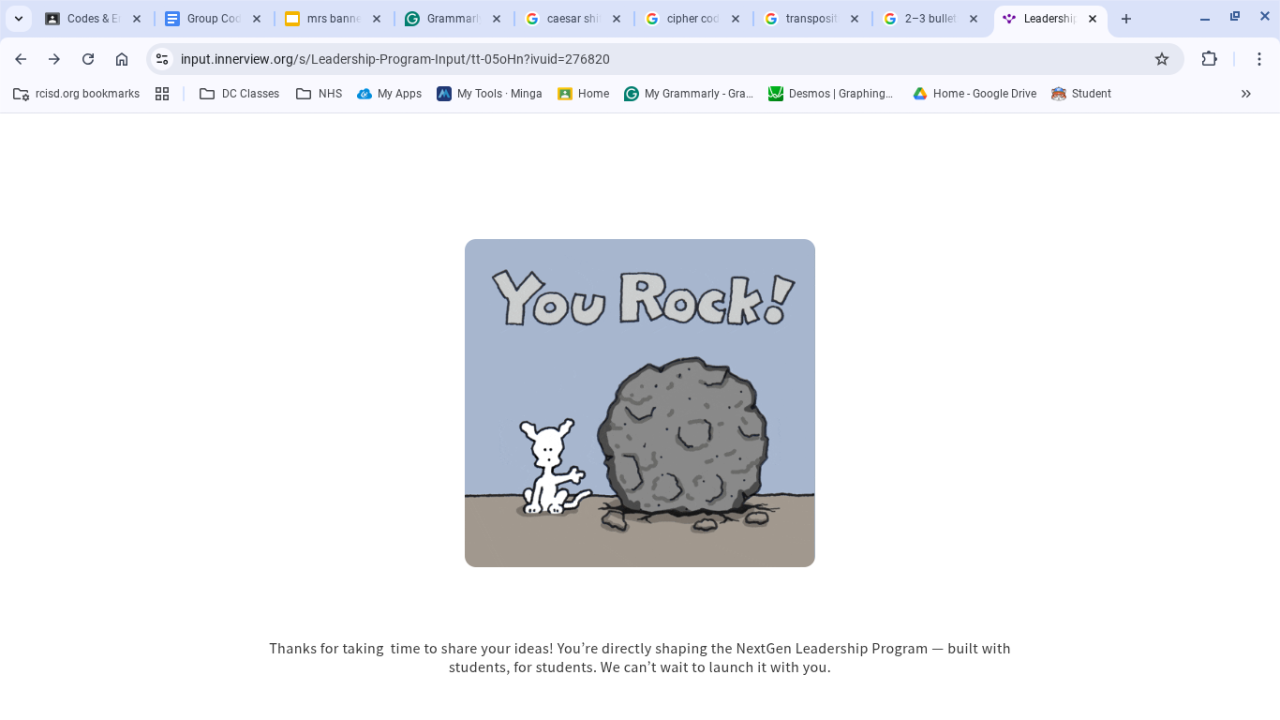The image size is (1280, 720).
Task: Switch to the mrs banne Slides tab
Action: pyautogui.click(x=332, y=19)
